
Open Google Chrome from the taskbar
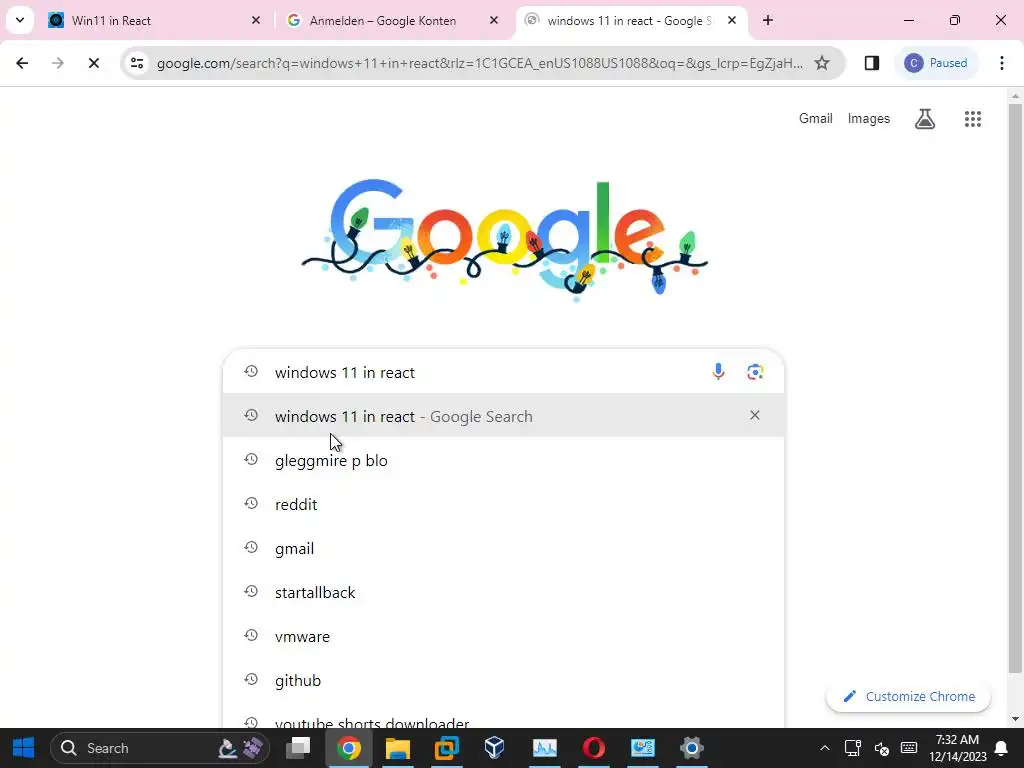[348, 748]
